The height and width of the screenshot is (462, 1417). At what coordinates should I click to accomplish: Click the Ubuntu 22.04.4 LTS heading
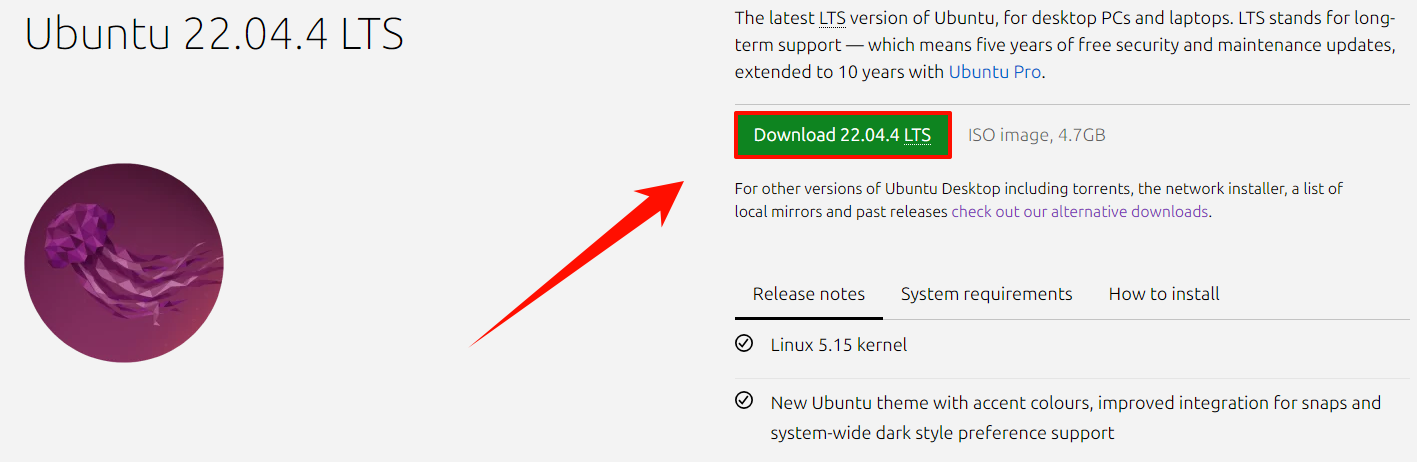point(214,35)
